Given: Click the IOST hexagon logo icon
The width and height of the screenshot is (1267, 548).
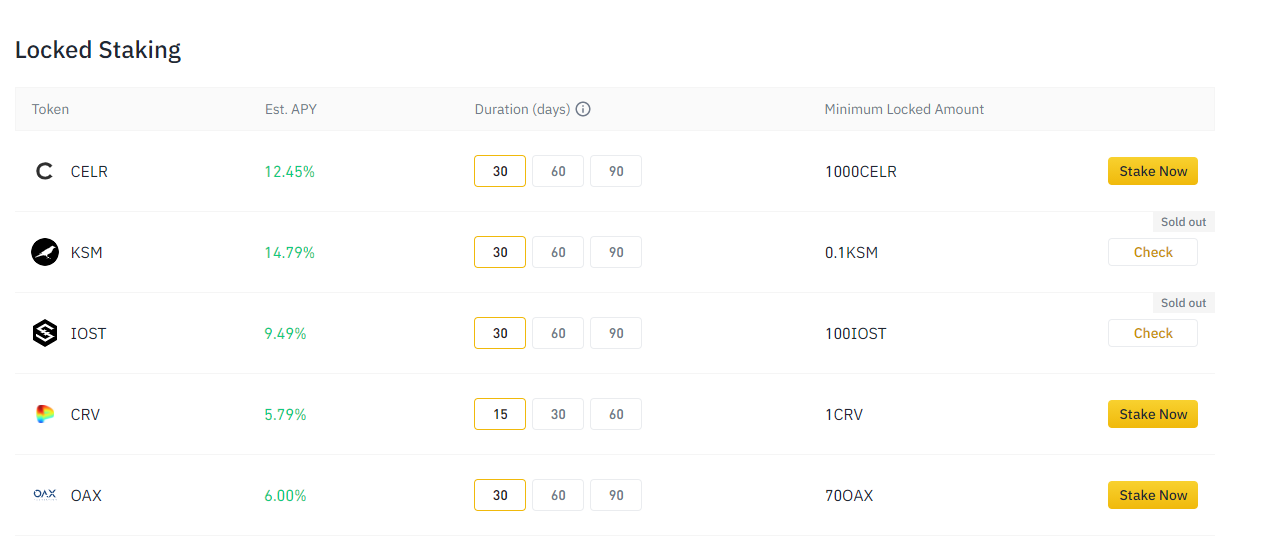Looking at the screenshot, I should coord(45,333).
